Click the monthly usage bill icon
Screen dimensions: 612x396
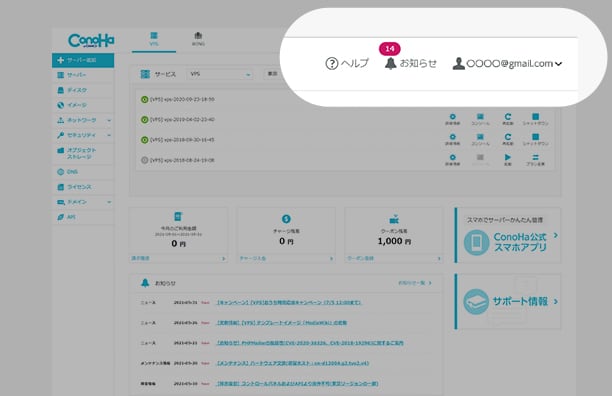tap(178, 217)
